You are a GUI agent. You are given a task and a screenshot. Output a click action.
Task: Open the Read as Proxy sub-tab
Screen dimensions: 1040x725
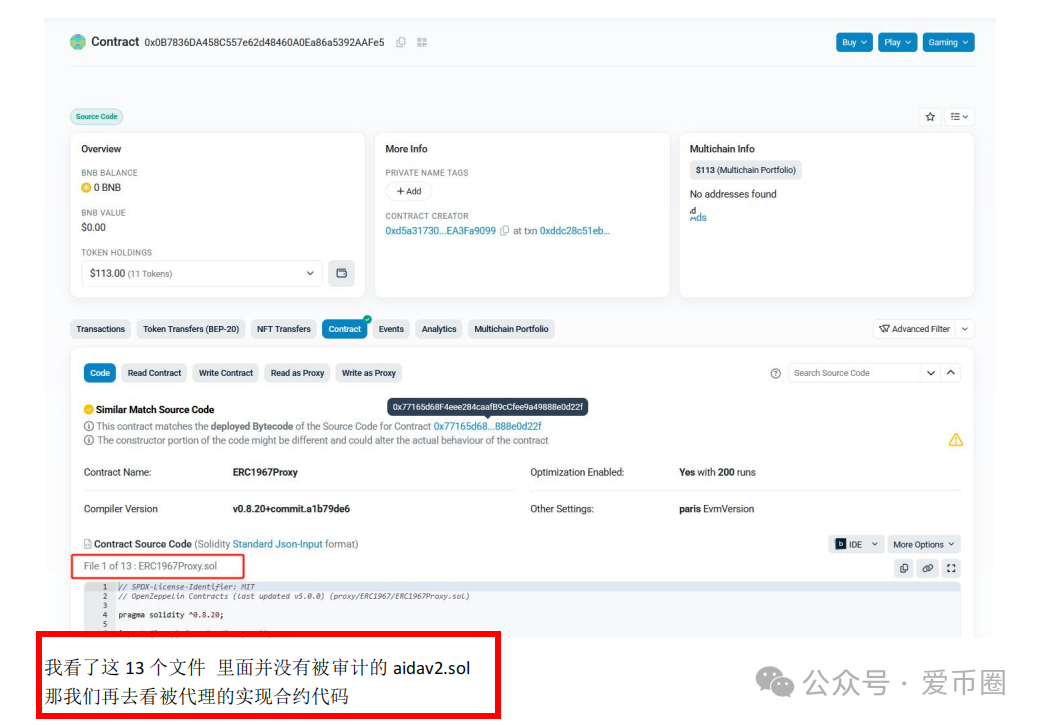pos(297,373)
